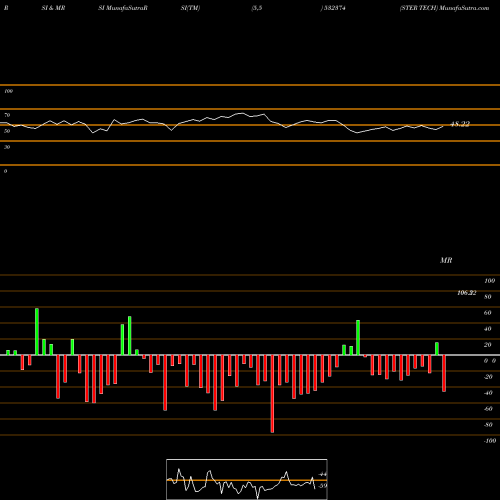Click the MR axis label '-100'
Image resolution: width=500 pixels, height=500 pixels.
coord(490,441)
